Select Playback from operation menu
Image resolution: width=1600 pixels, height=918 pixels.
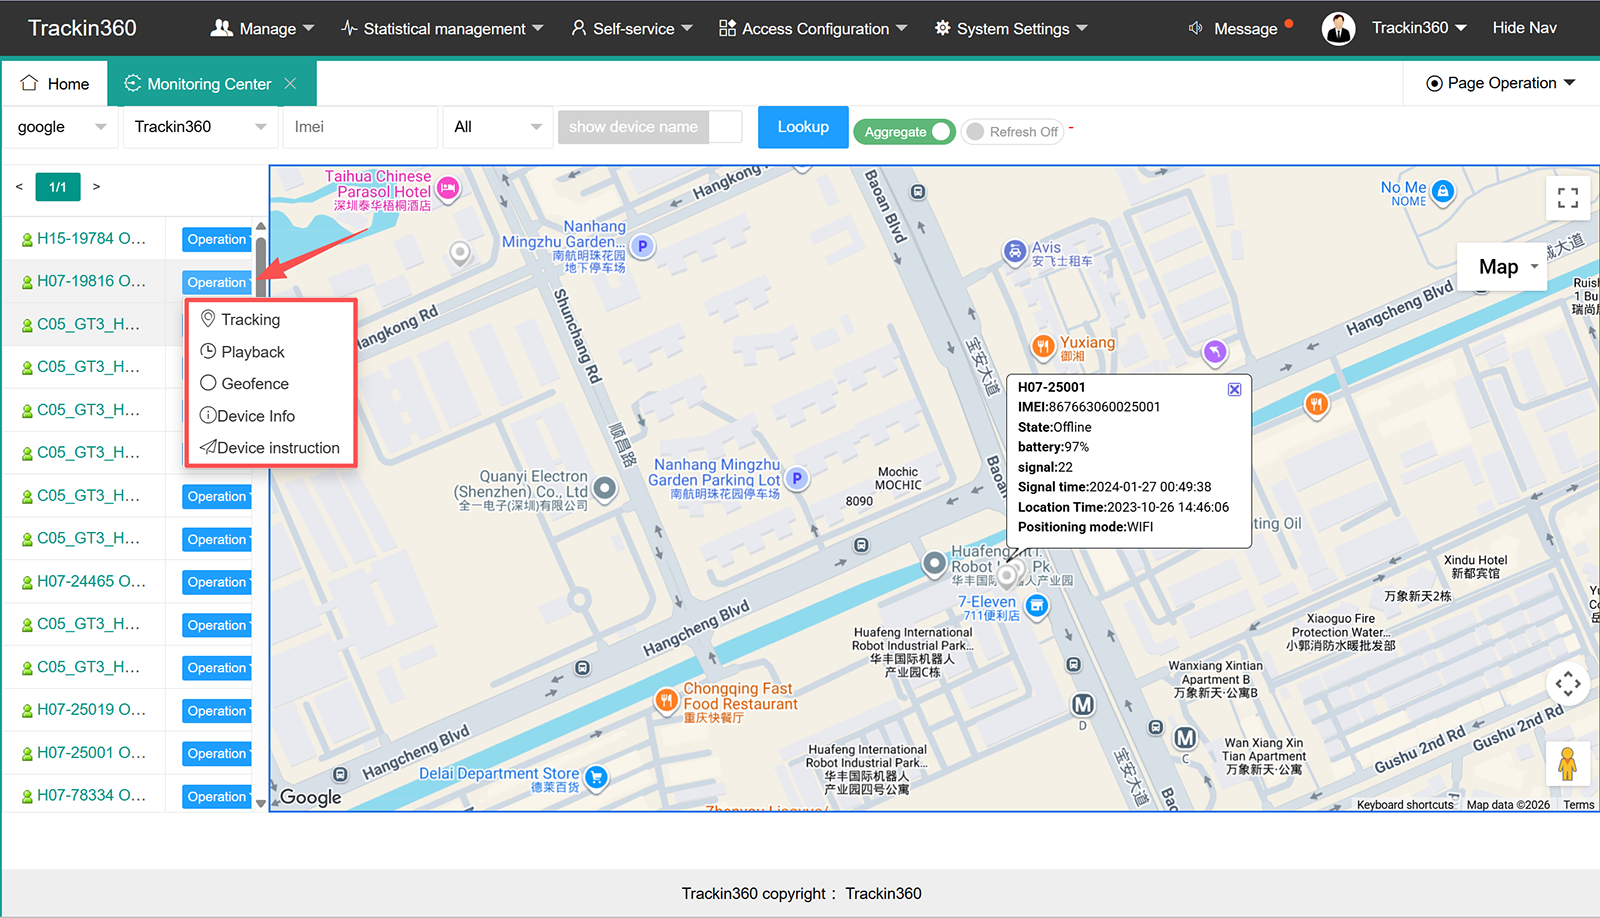[x=242, y=352]
